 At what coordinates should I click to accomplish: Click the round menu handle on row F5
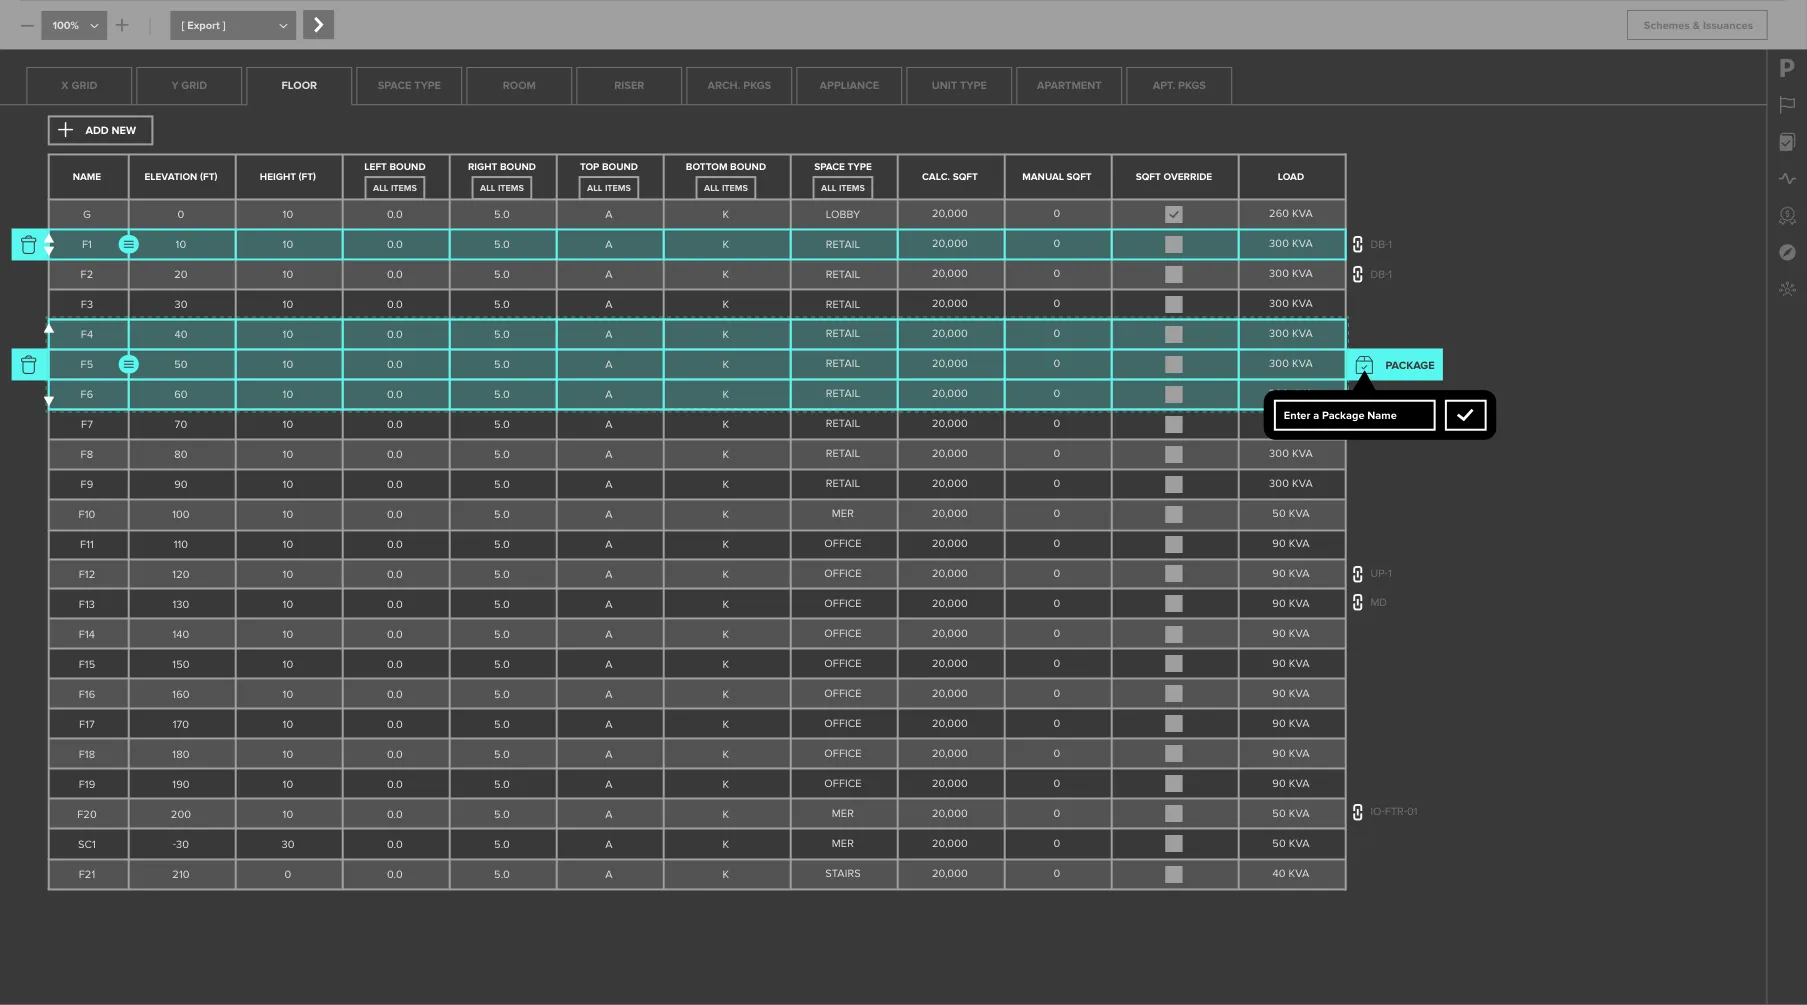129,364
